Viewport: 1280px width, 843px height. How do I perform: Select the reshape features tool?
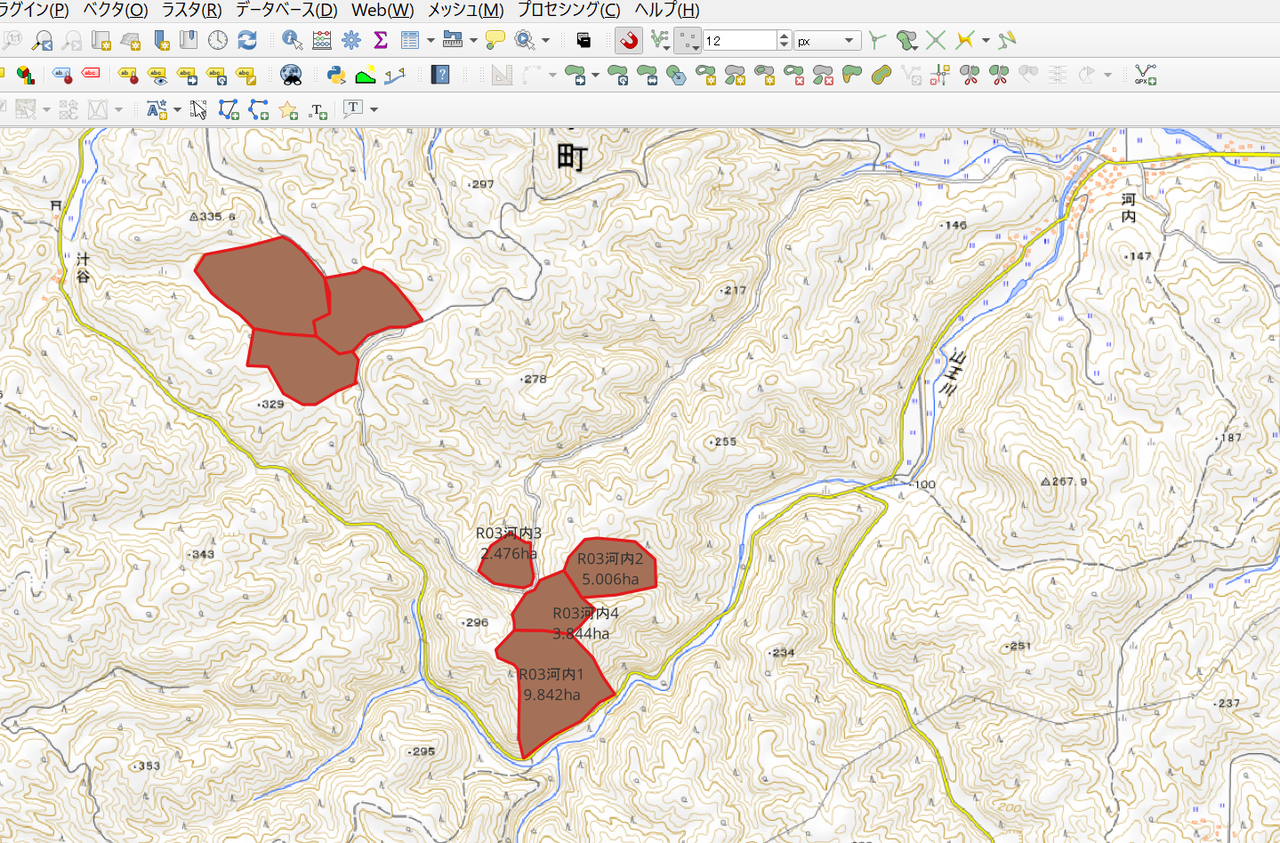[x=852, y=74]
